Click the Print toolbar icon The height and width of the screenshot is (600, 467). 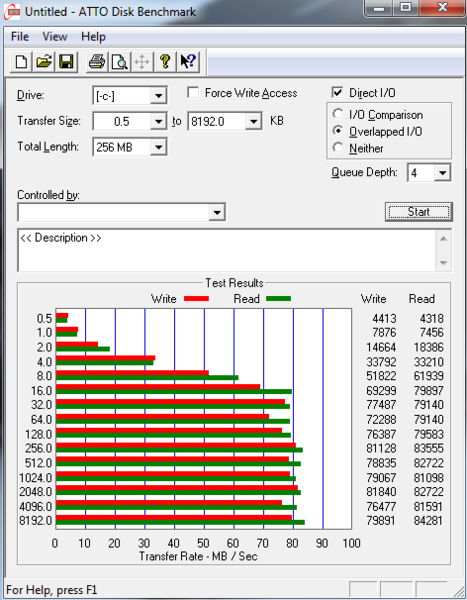pyautogui.click(x=97, y=61)
